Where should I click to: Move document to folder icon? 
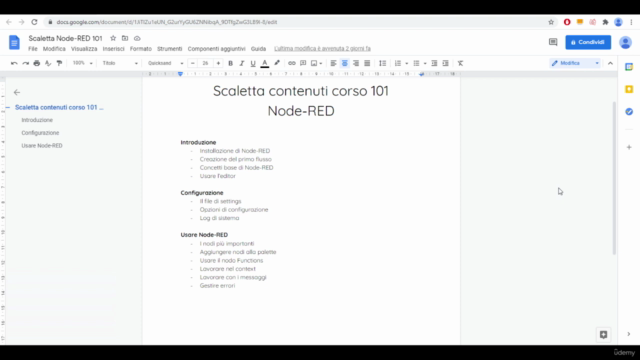tap(125, 38)
